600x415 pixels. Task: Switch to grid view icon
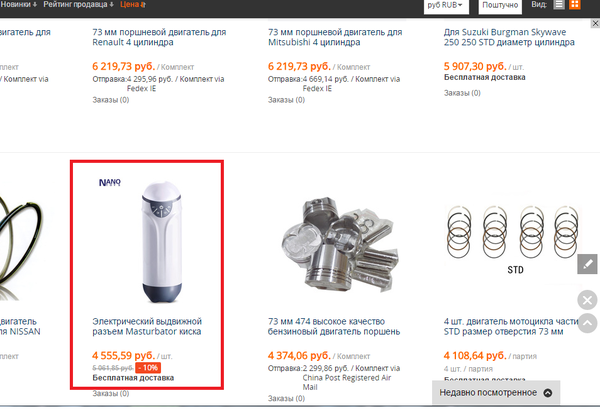[x=575, y=5]
